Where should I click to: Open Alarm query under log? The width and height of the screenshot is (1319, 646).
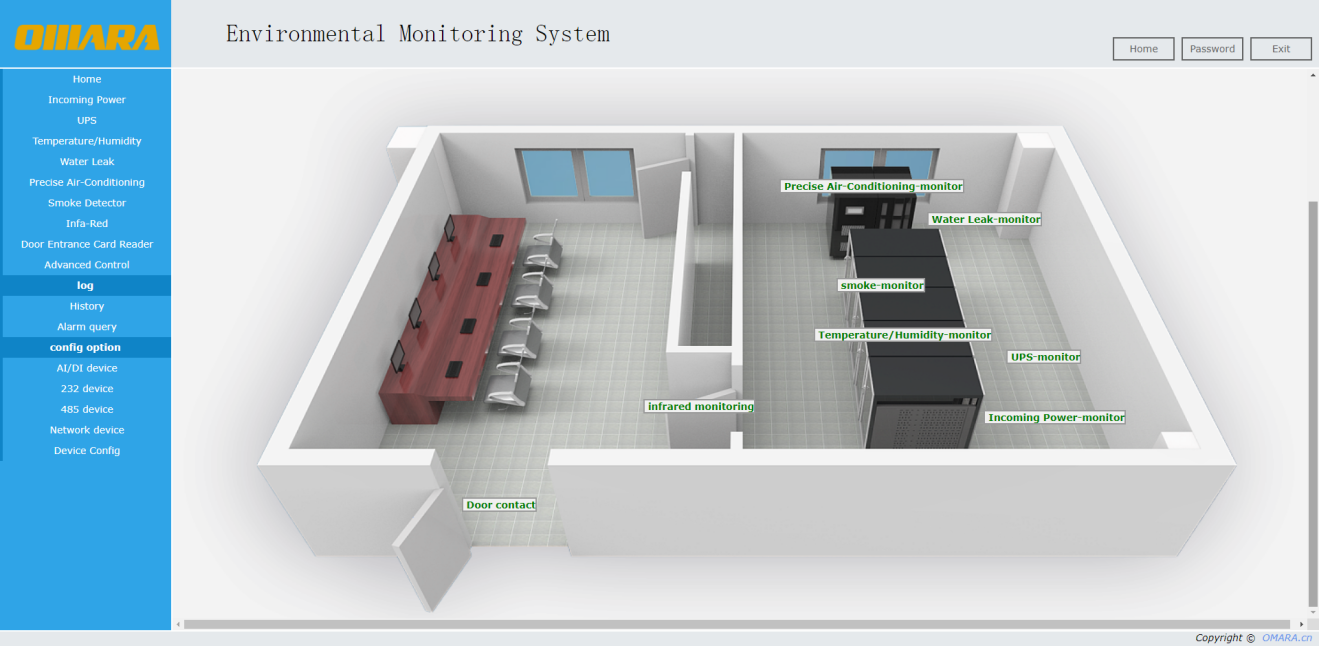87,327
